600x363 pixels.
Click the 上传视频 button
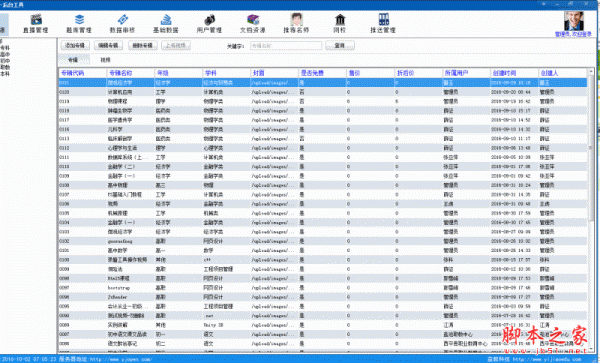point(176,46)
